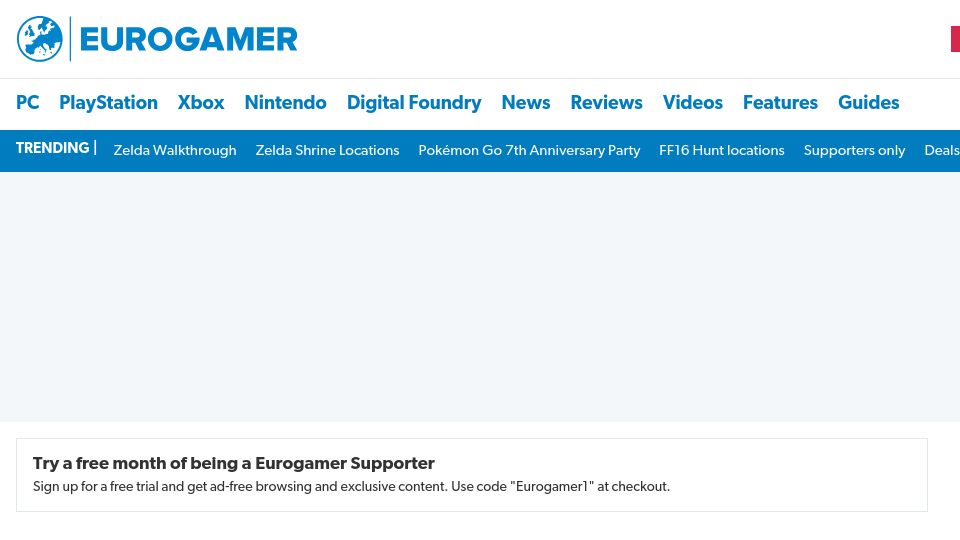The image size is (960, 540).
Task: Open Zelda Shrine Locations trending link
Action: (327, 150)
